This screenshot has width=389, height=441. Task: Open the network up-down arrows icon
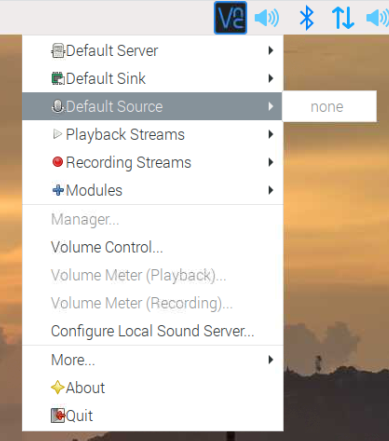tap(343, 18)
